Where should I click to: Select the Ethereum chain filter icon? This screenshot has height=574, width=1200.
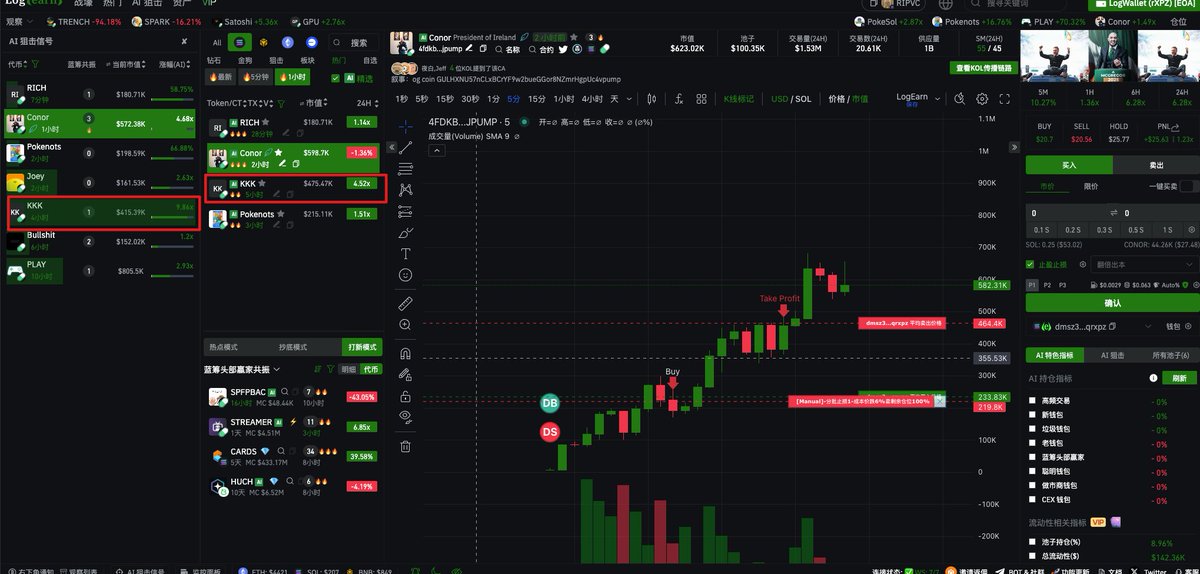288,43
